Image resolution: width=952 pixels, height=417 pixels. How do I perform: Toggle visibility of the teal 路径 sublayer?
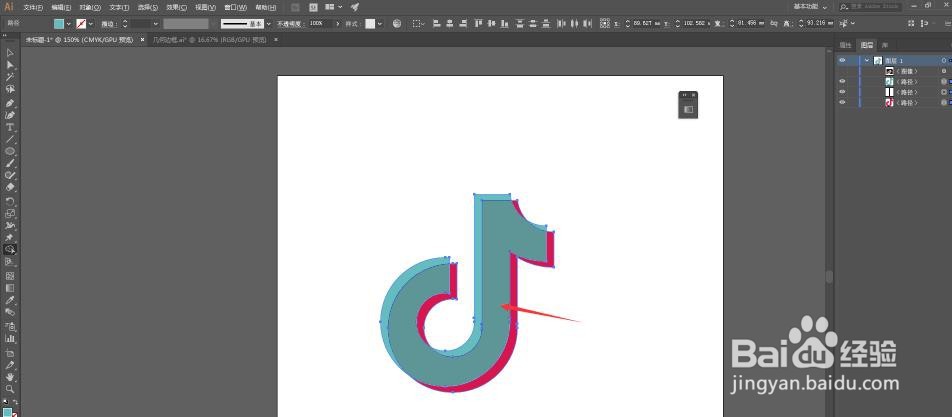842,81
